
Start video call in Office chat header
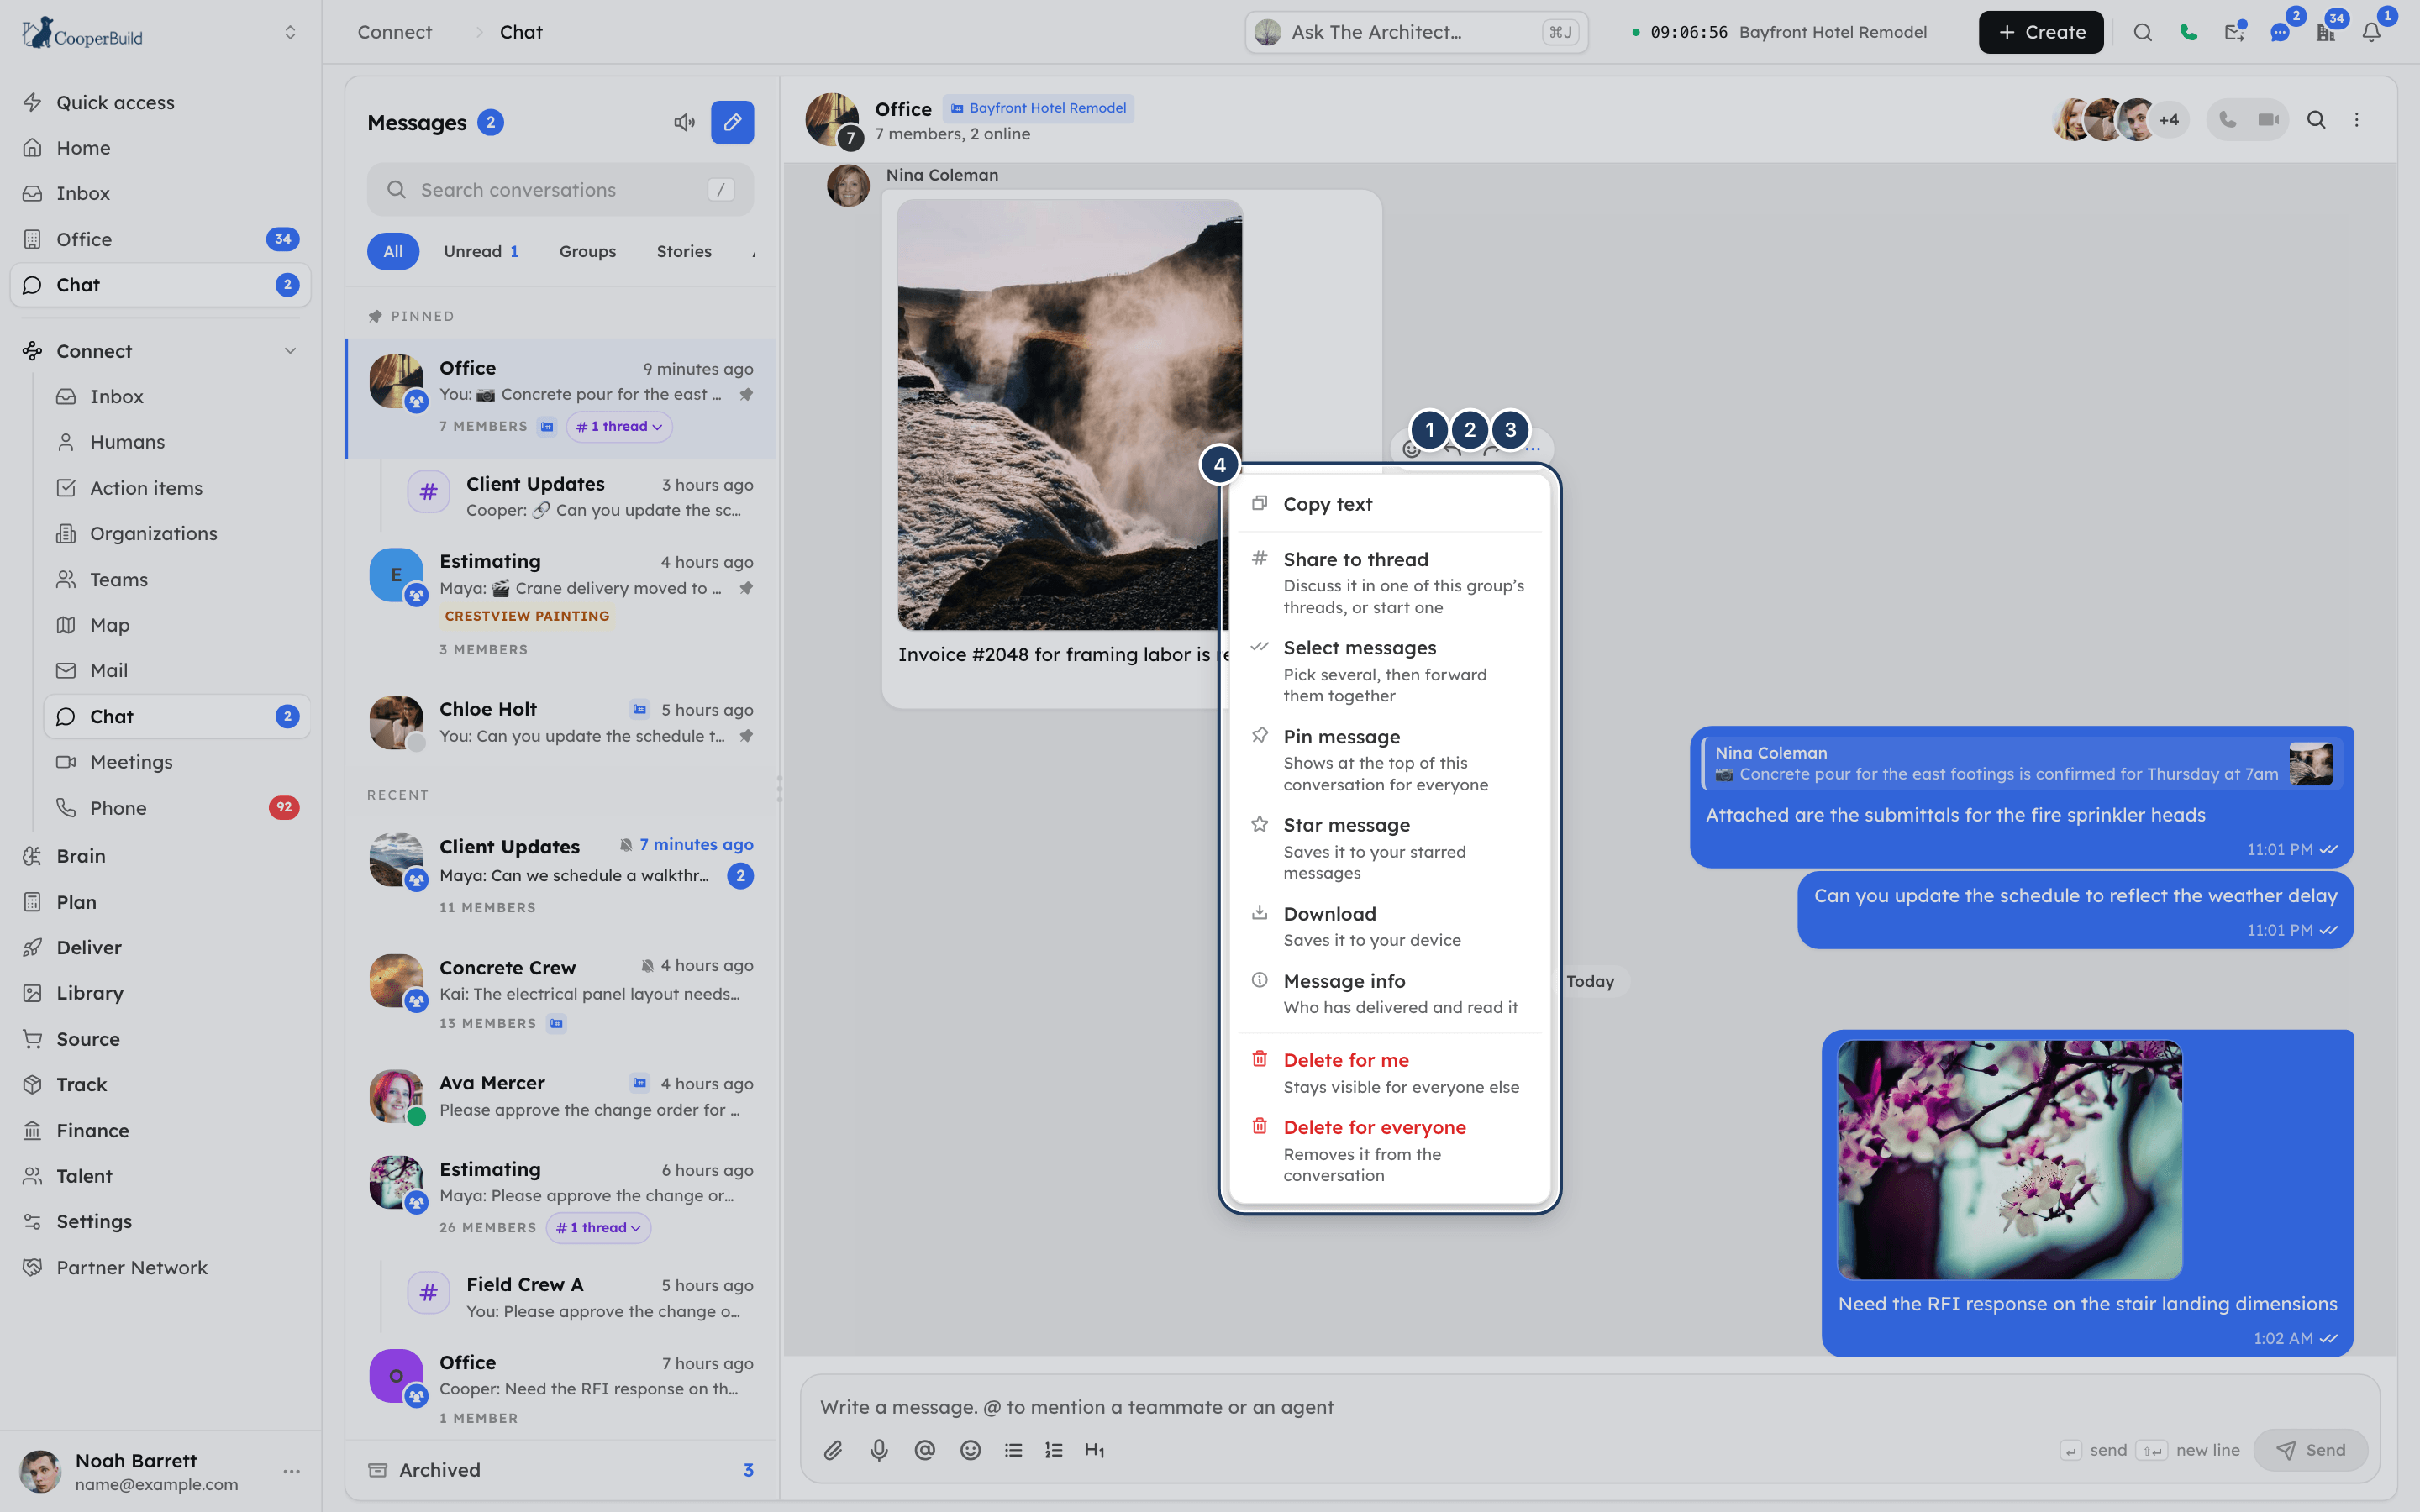(x=2268, y=120)
